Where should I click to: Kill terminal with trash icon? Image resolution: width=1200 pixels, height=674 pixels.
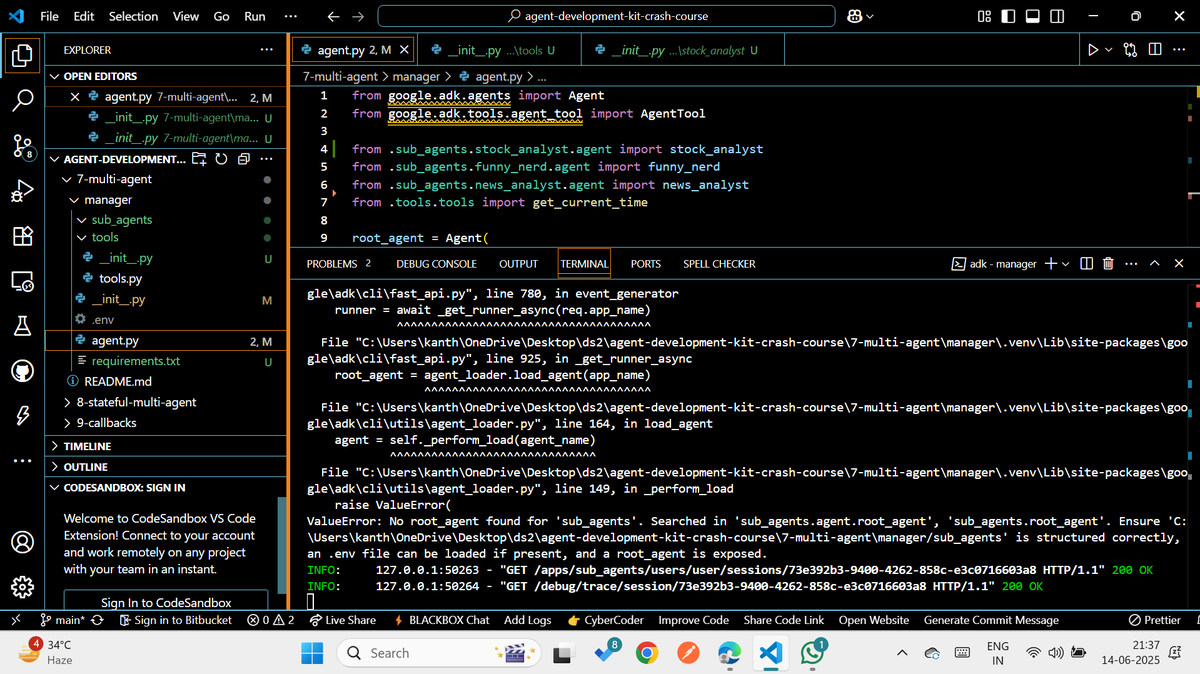(1108, 264)
